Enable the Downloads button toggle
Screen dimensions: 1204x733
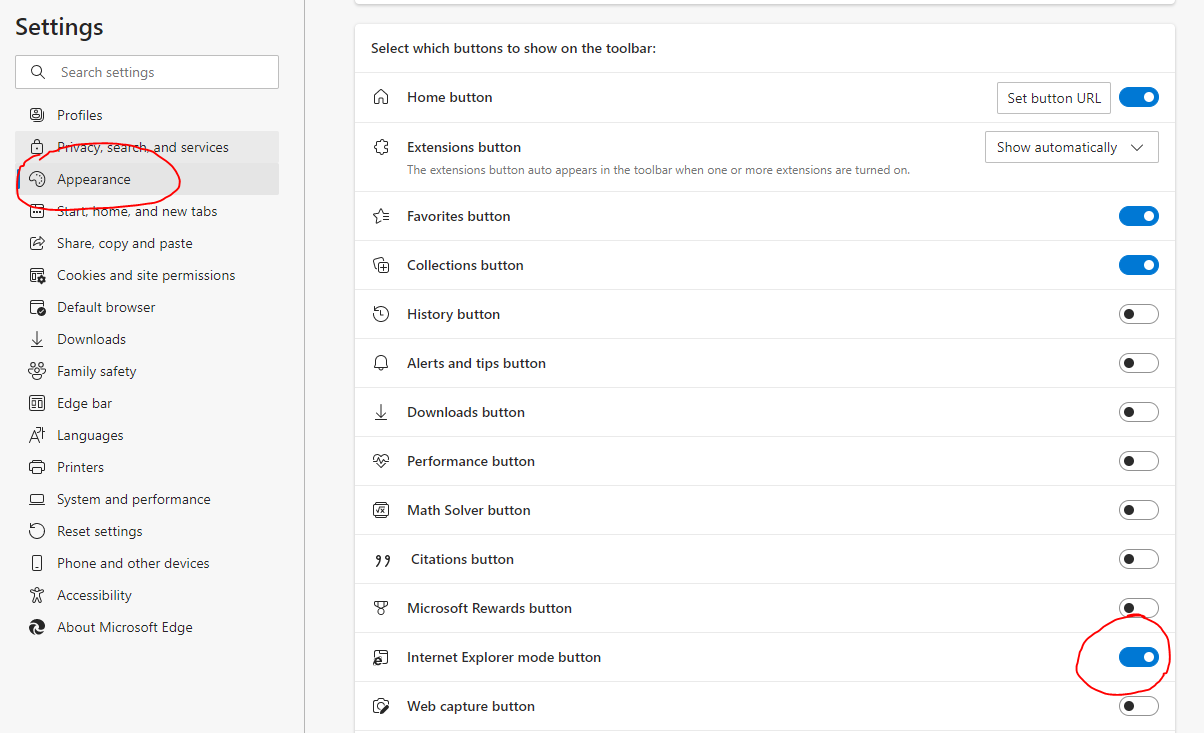1139,412
